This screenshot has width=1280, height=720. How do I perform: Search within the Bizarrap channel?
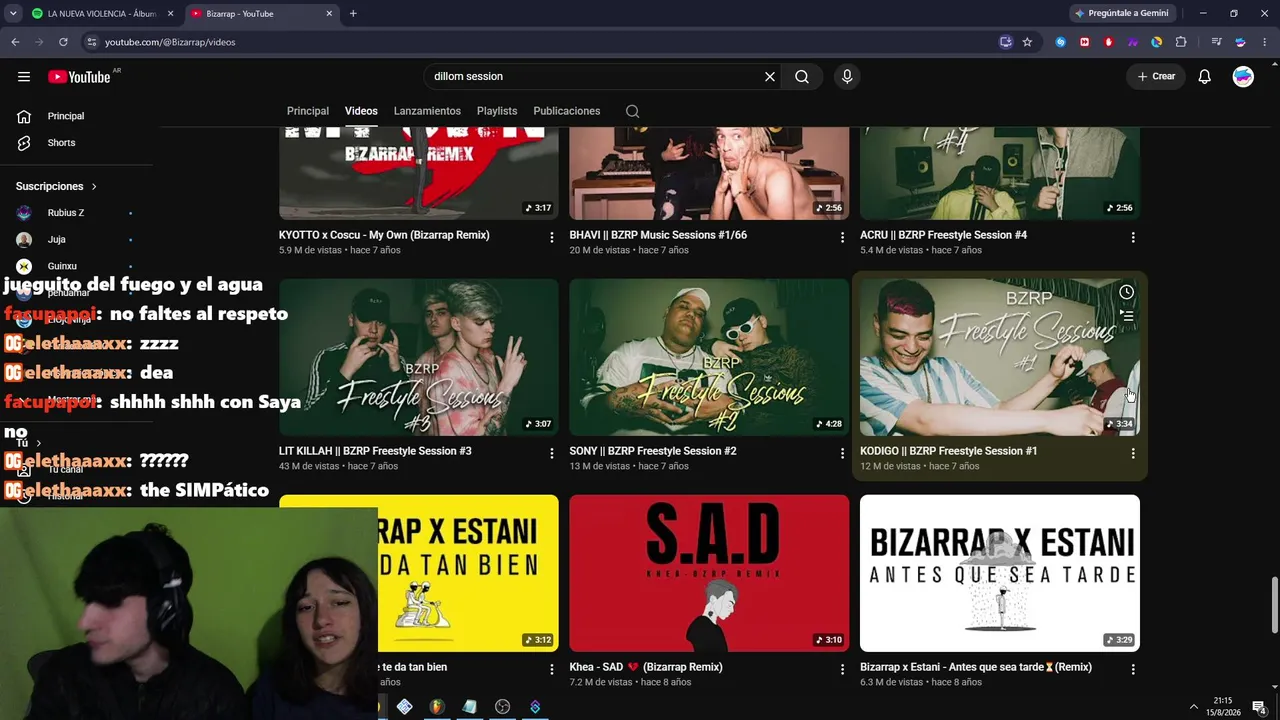[632, 111]
